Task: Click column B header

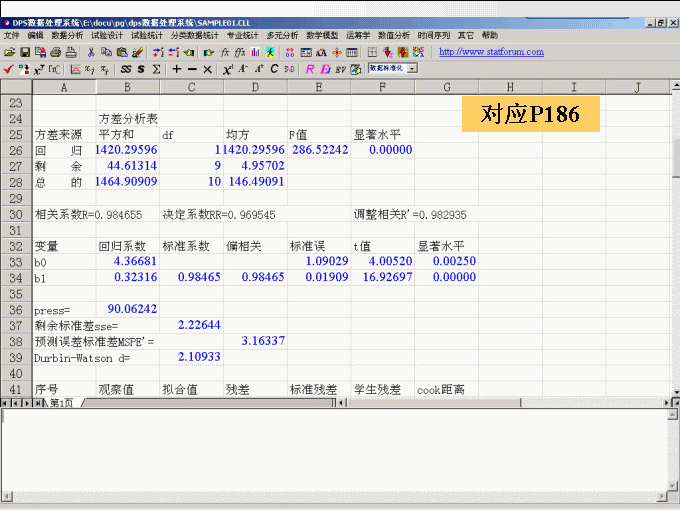Action: [x=128, y=87]
